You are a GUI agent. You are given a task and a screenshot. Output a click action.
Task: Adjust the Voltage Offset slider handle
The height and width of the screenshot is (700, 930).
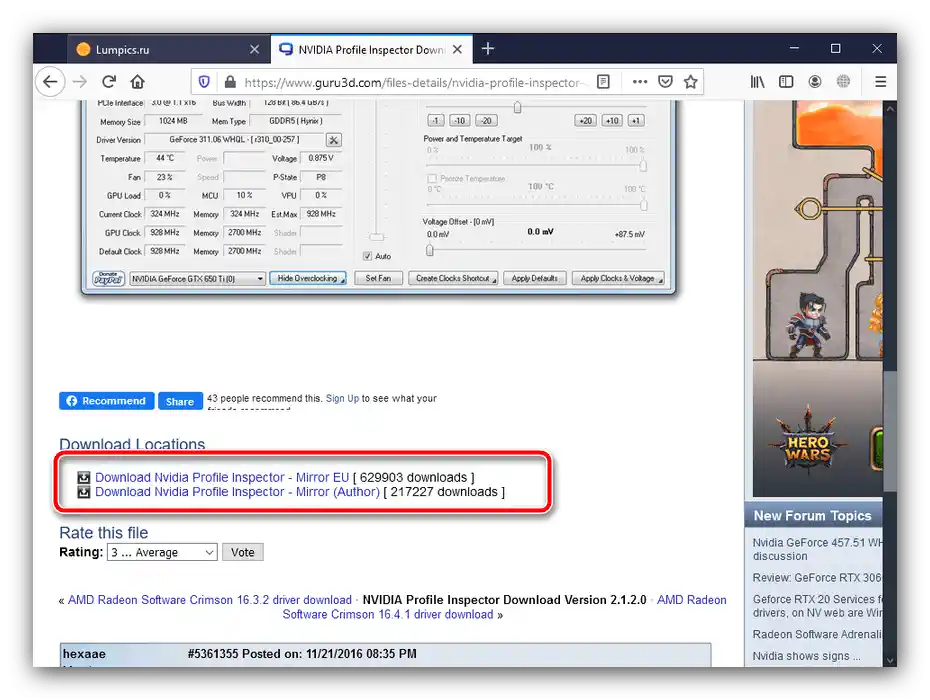pos(429,250)
